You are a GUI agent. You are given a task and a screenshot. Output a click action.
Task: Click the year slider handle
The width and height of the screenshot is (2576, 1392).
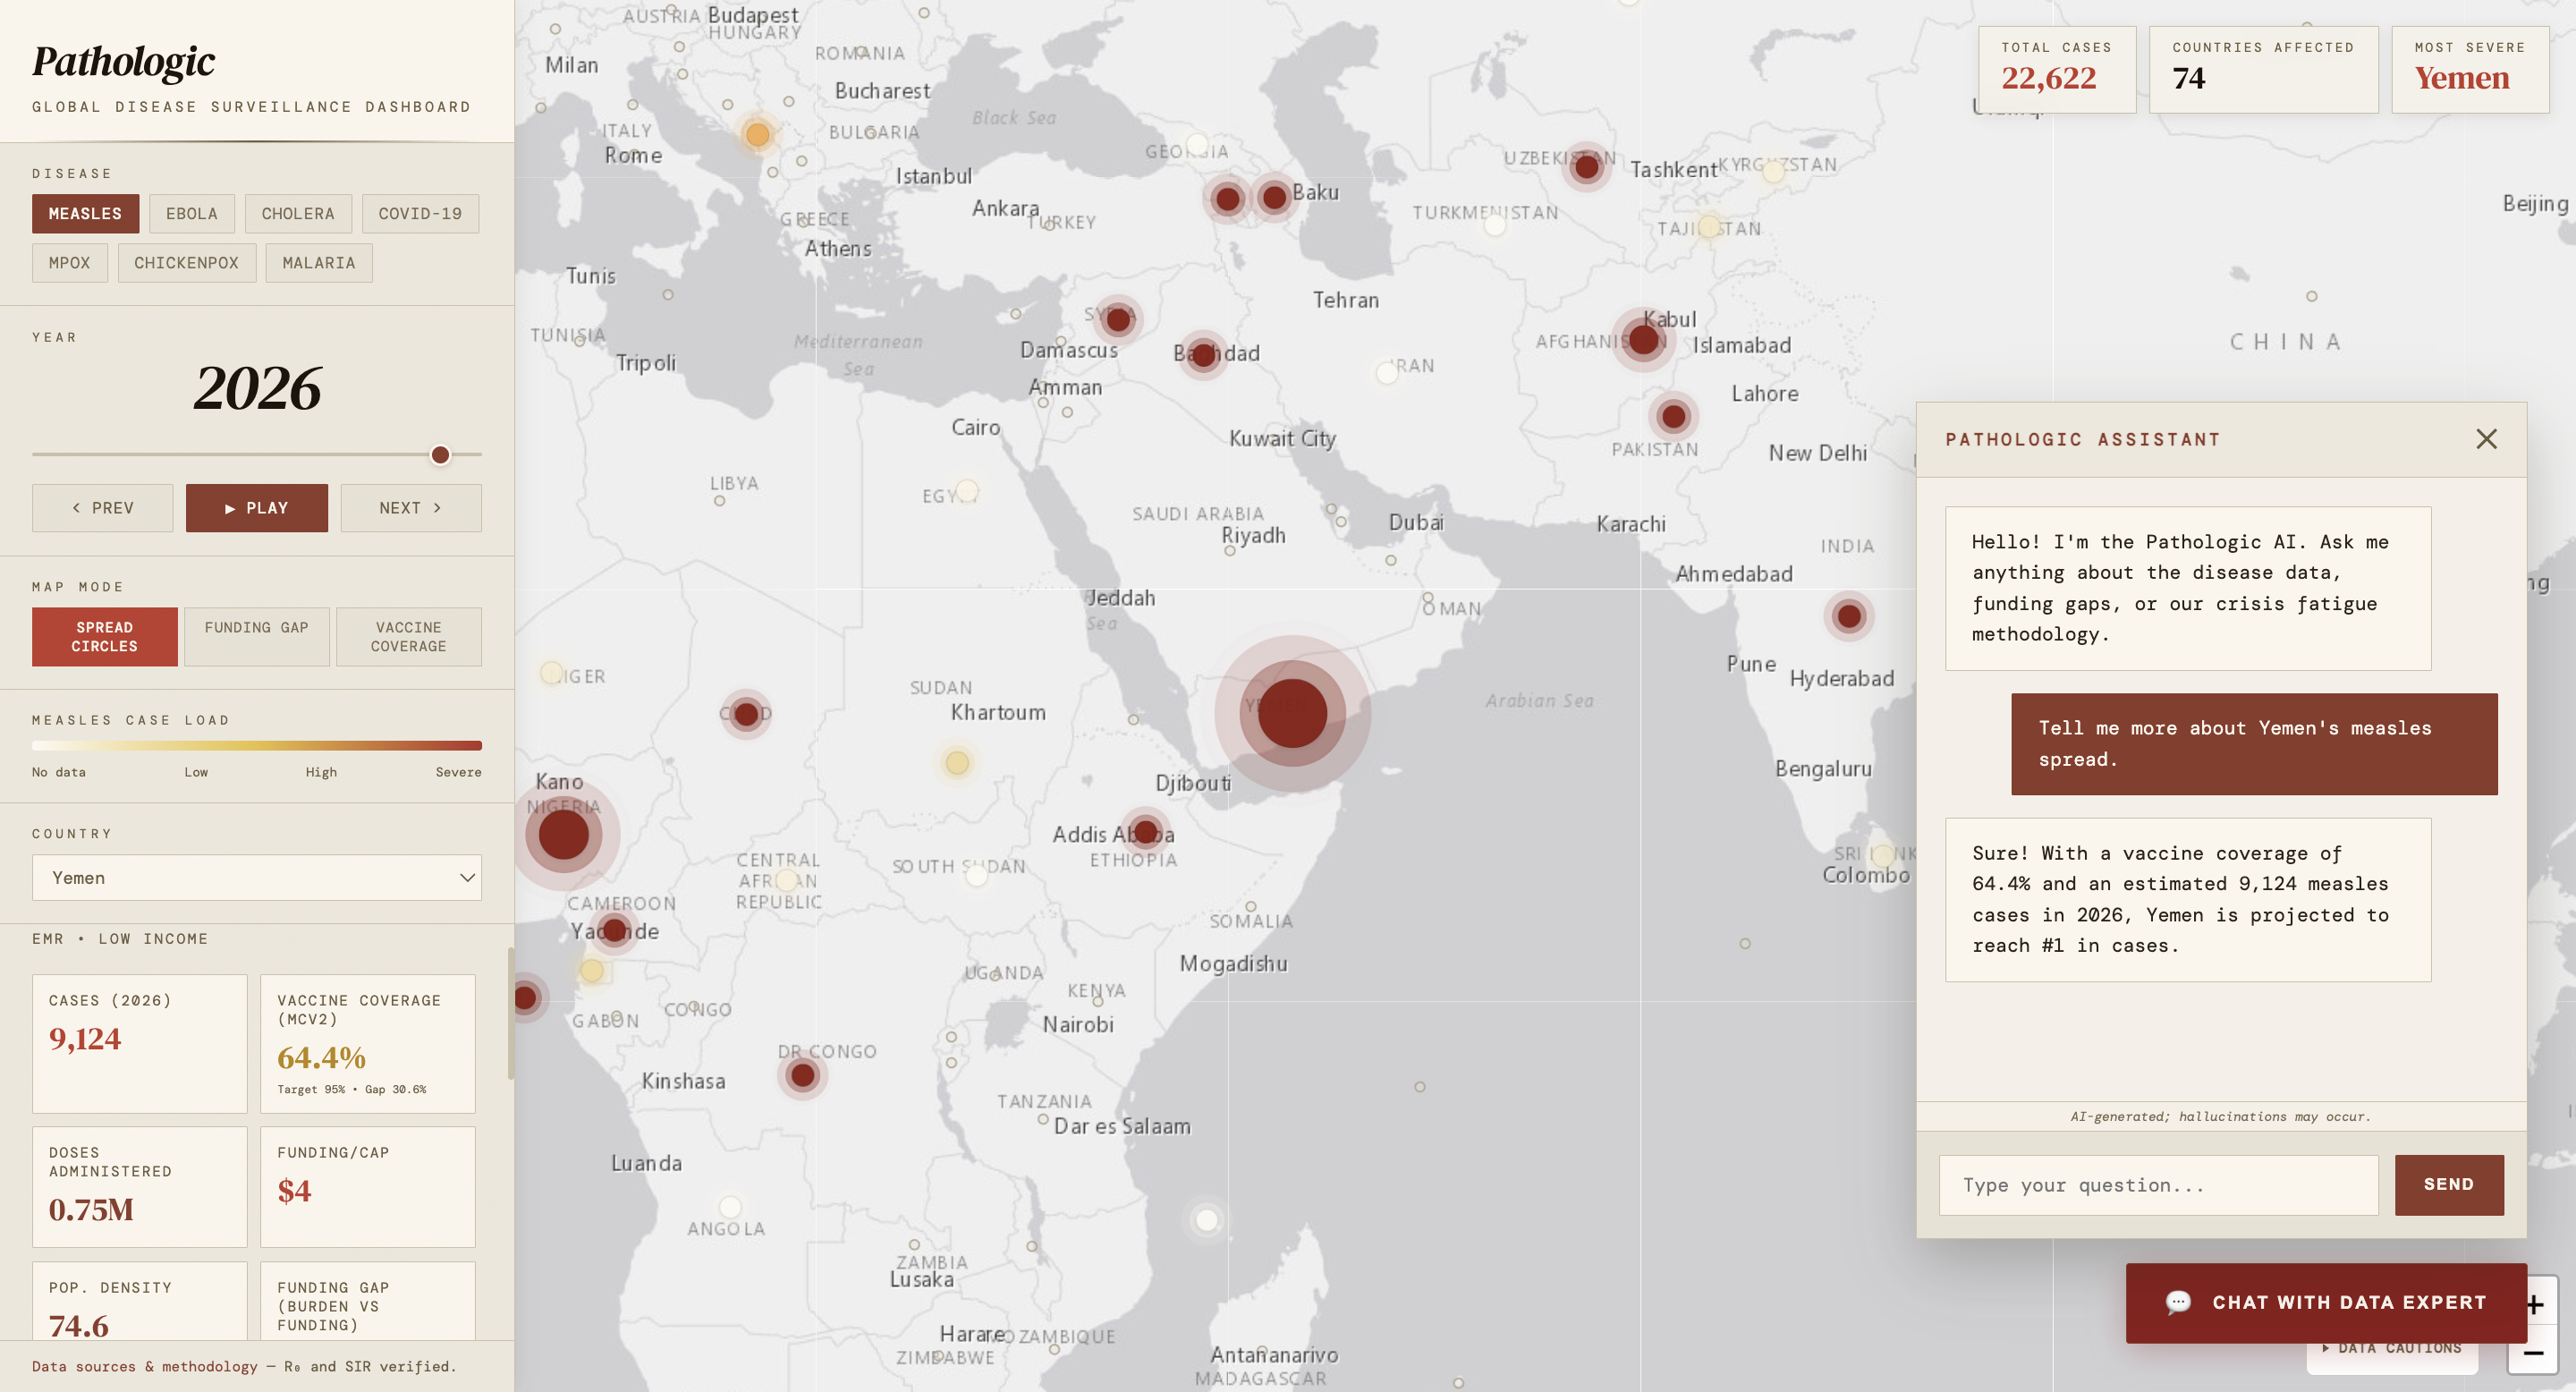click(440, 455)
